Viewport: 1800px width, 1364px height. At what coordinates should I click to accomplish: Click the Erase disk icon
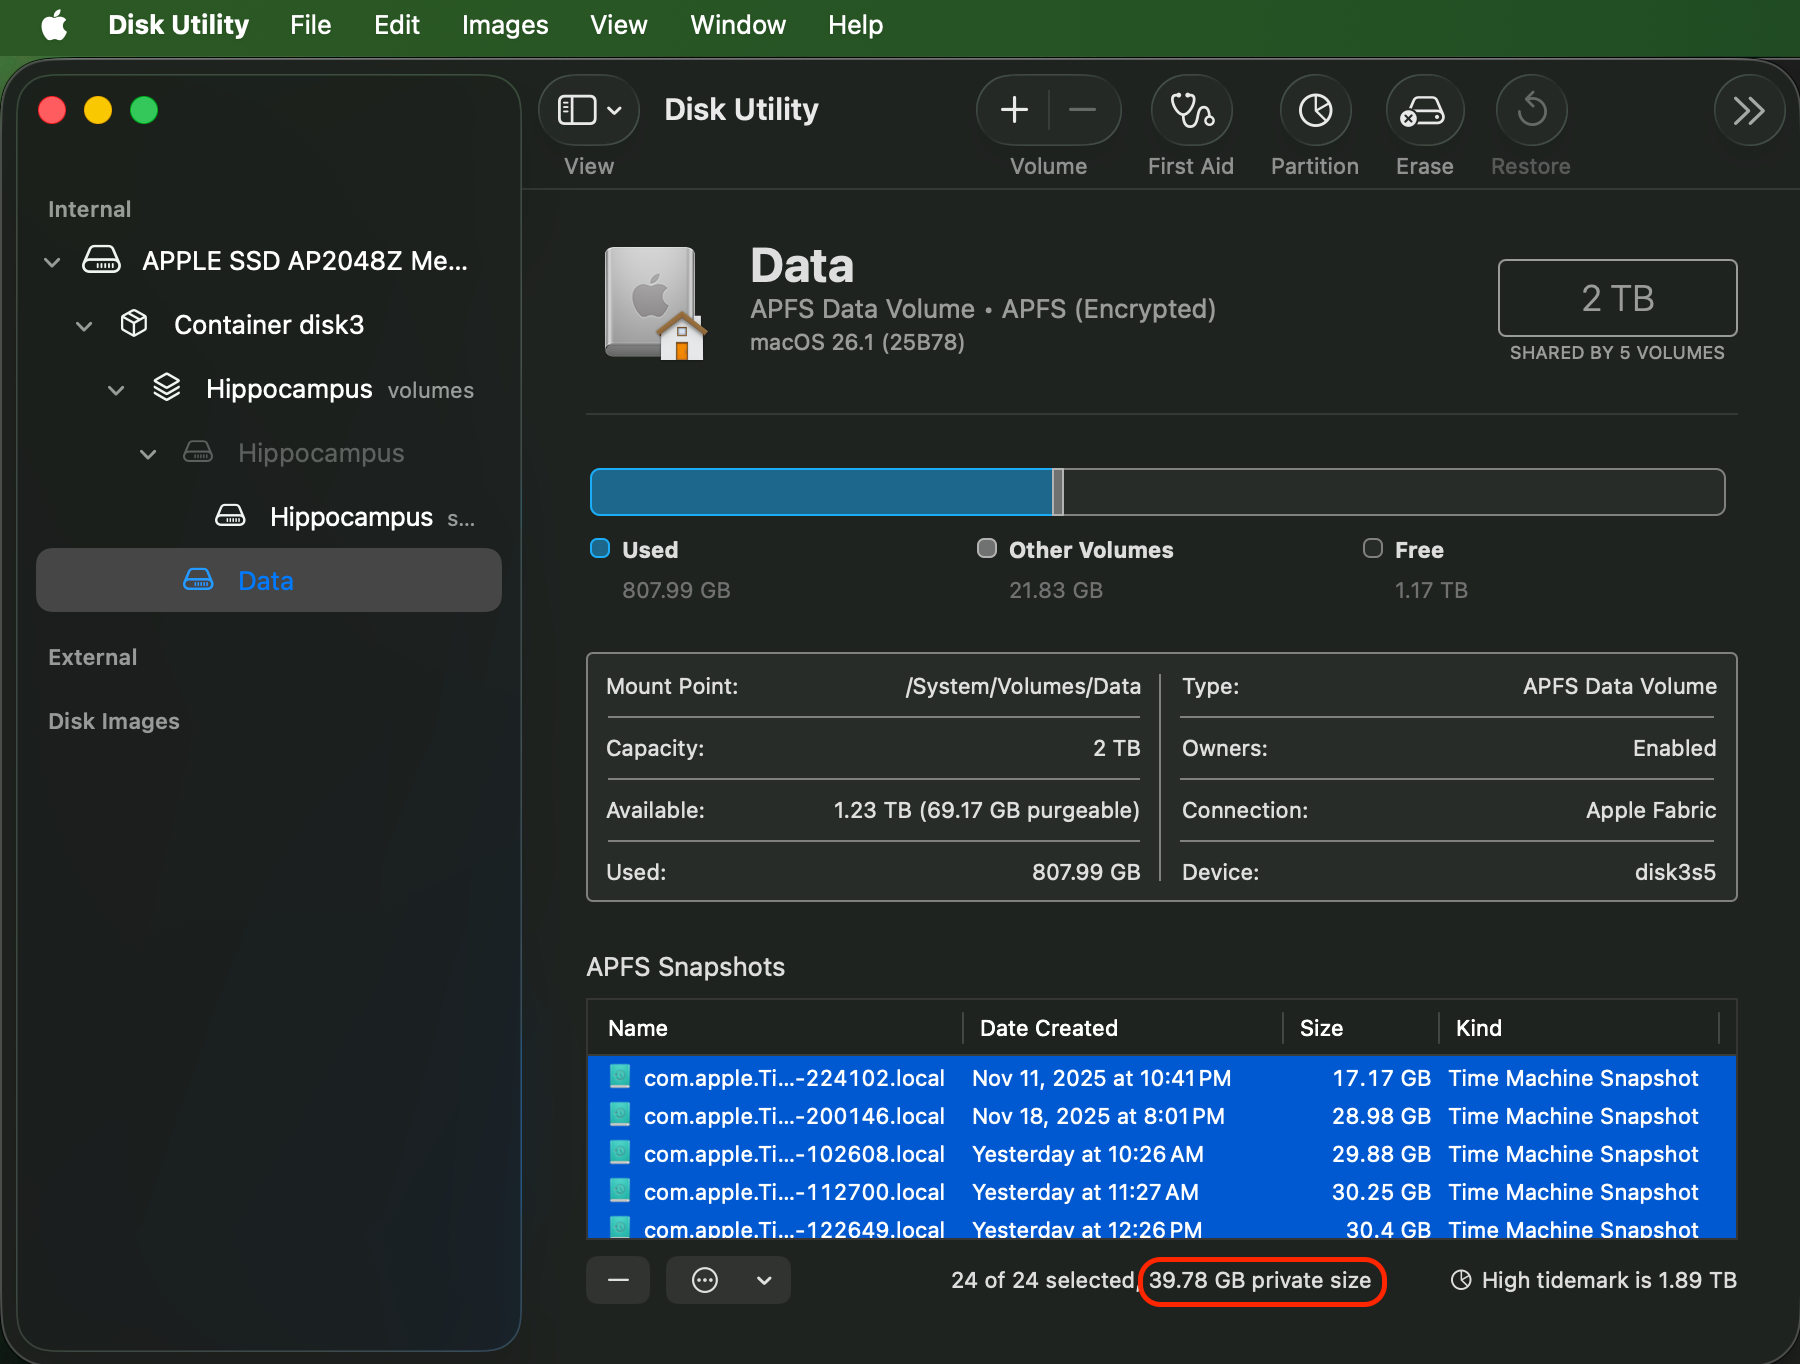1423,111
